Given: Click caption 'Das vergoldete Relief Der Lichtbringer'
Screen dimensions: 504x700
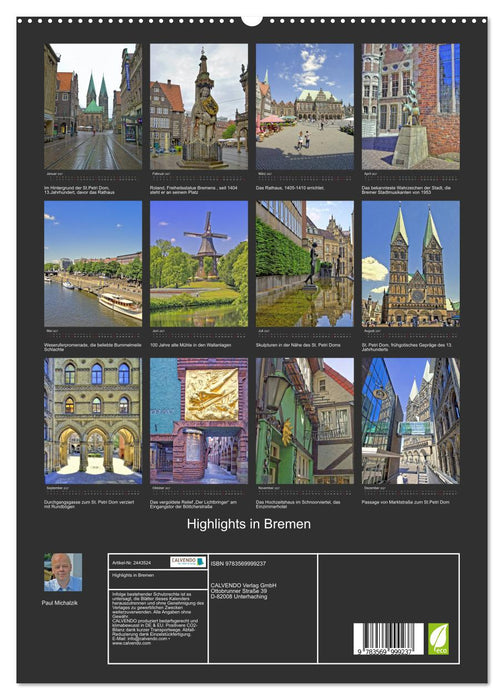Looking at the screenshot, I should (x=193, y=504).
